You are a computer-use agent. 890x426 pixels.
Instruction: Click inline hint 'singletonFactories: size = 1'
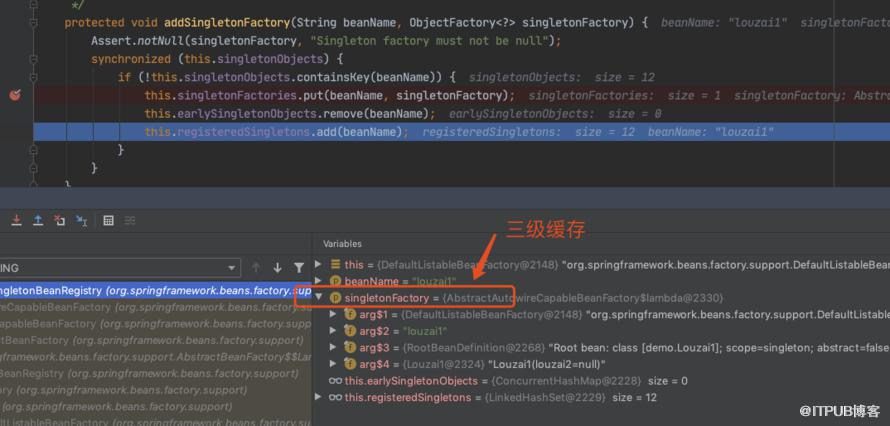(x=624, y=95)
